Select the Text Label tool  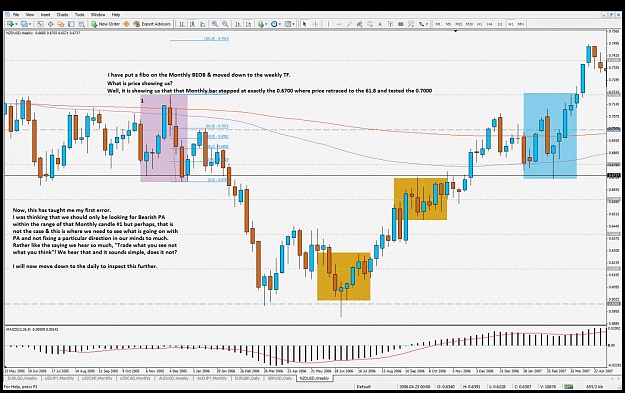pos(390,24)
